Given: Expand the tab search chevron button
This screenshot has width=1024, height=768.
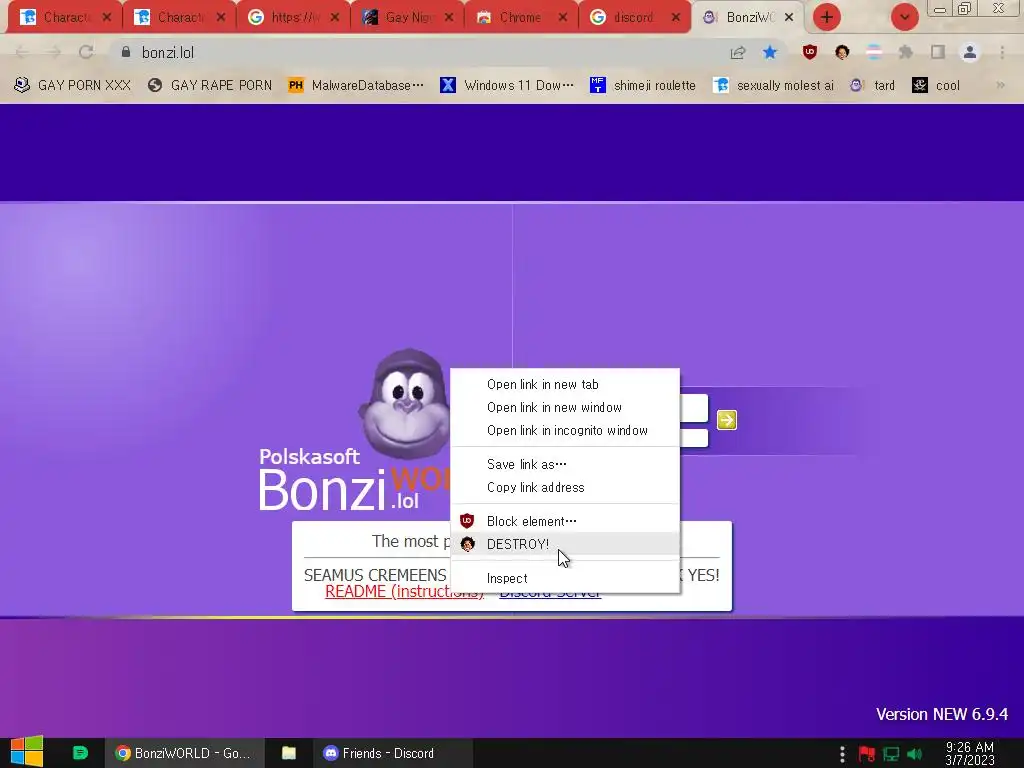Looking at the screenshot, I should click(x=904, y=17).
